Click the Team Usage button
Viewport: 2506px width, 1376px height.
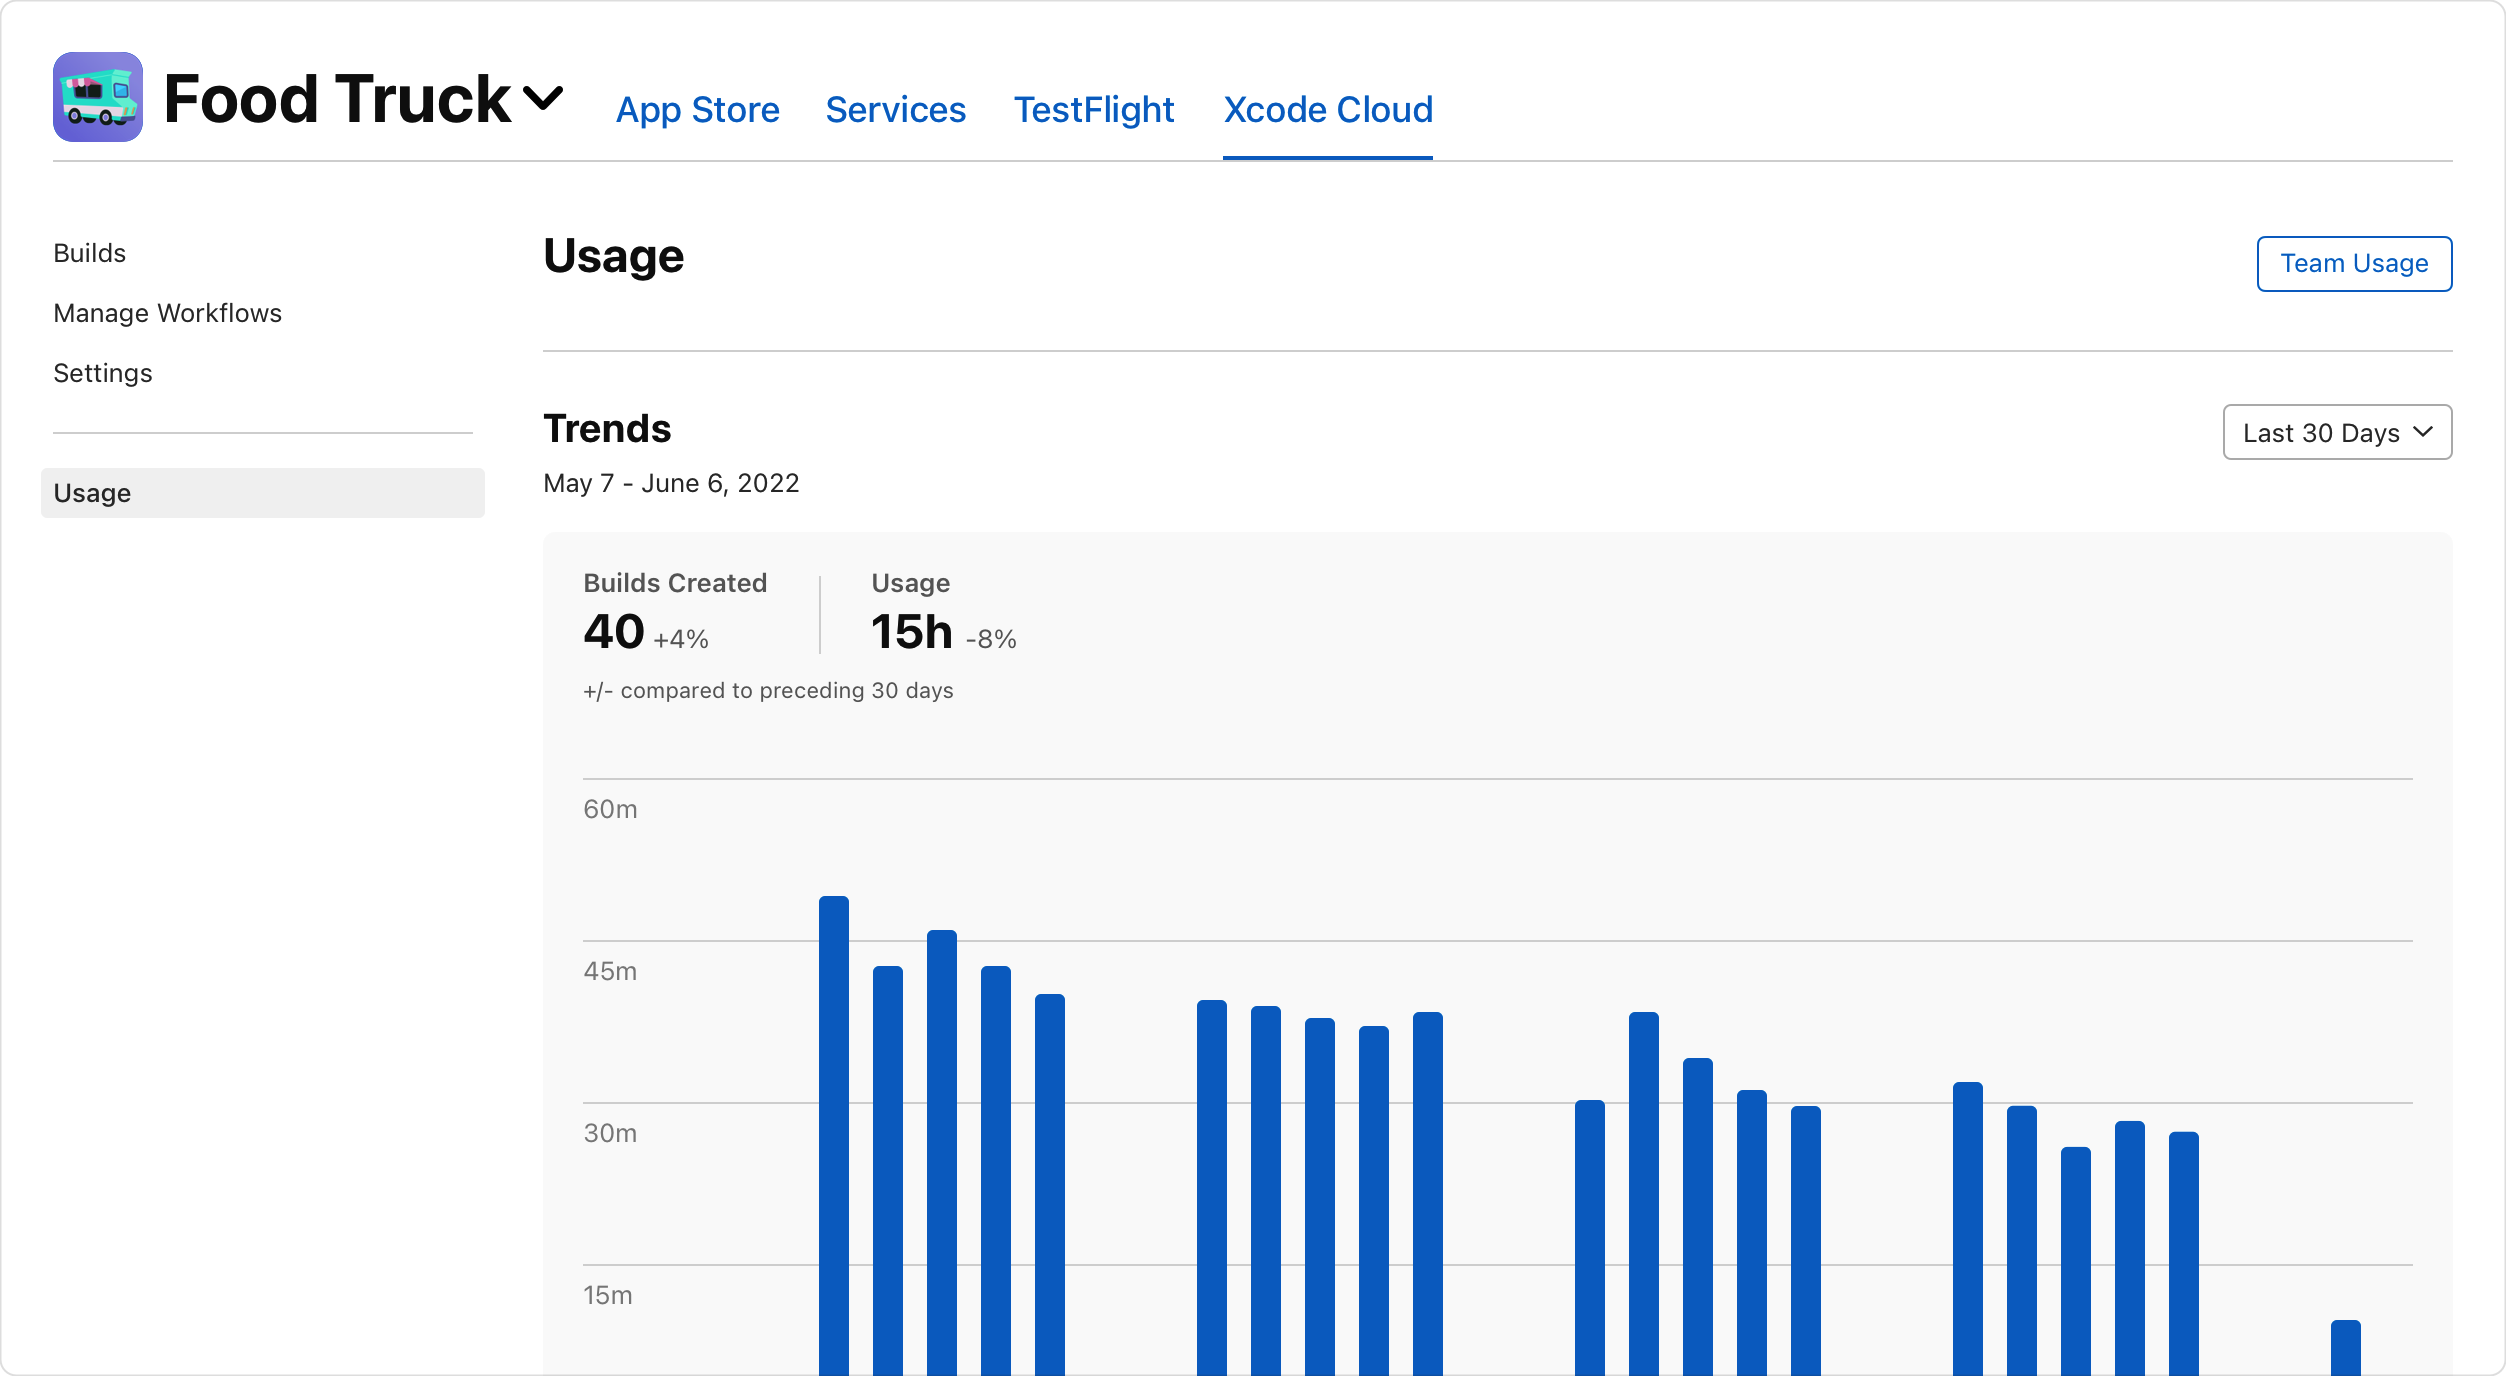point(2353,264)
